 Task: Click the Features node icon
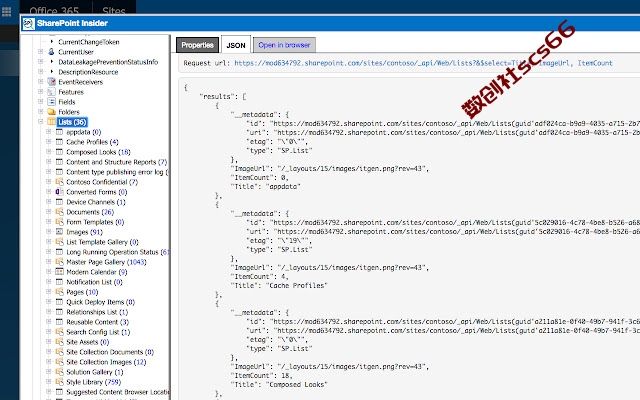(x=51, y=92)
